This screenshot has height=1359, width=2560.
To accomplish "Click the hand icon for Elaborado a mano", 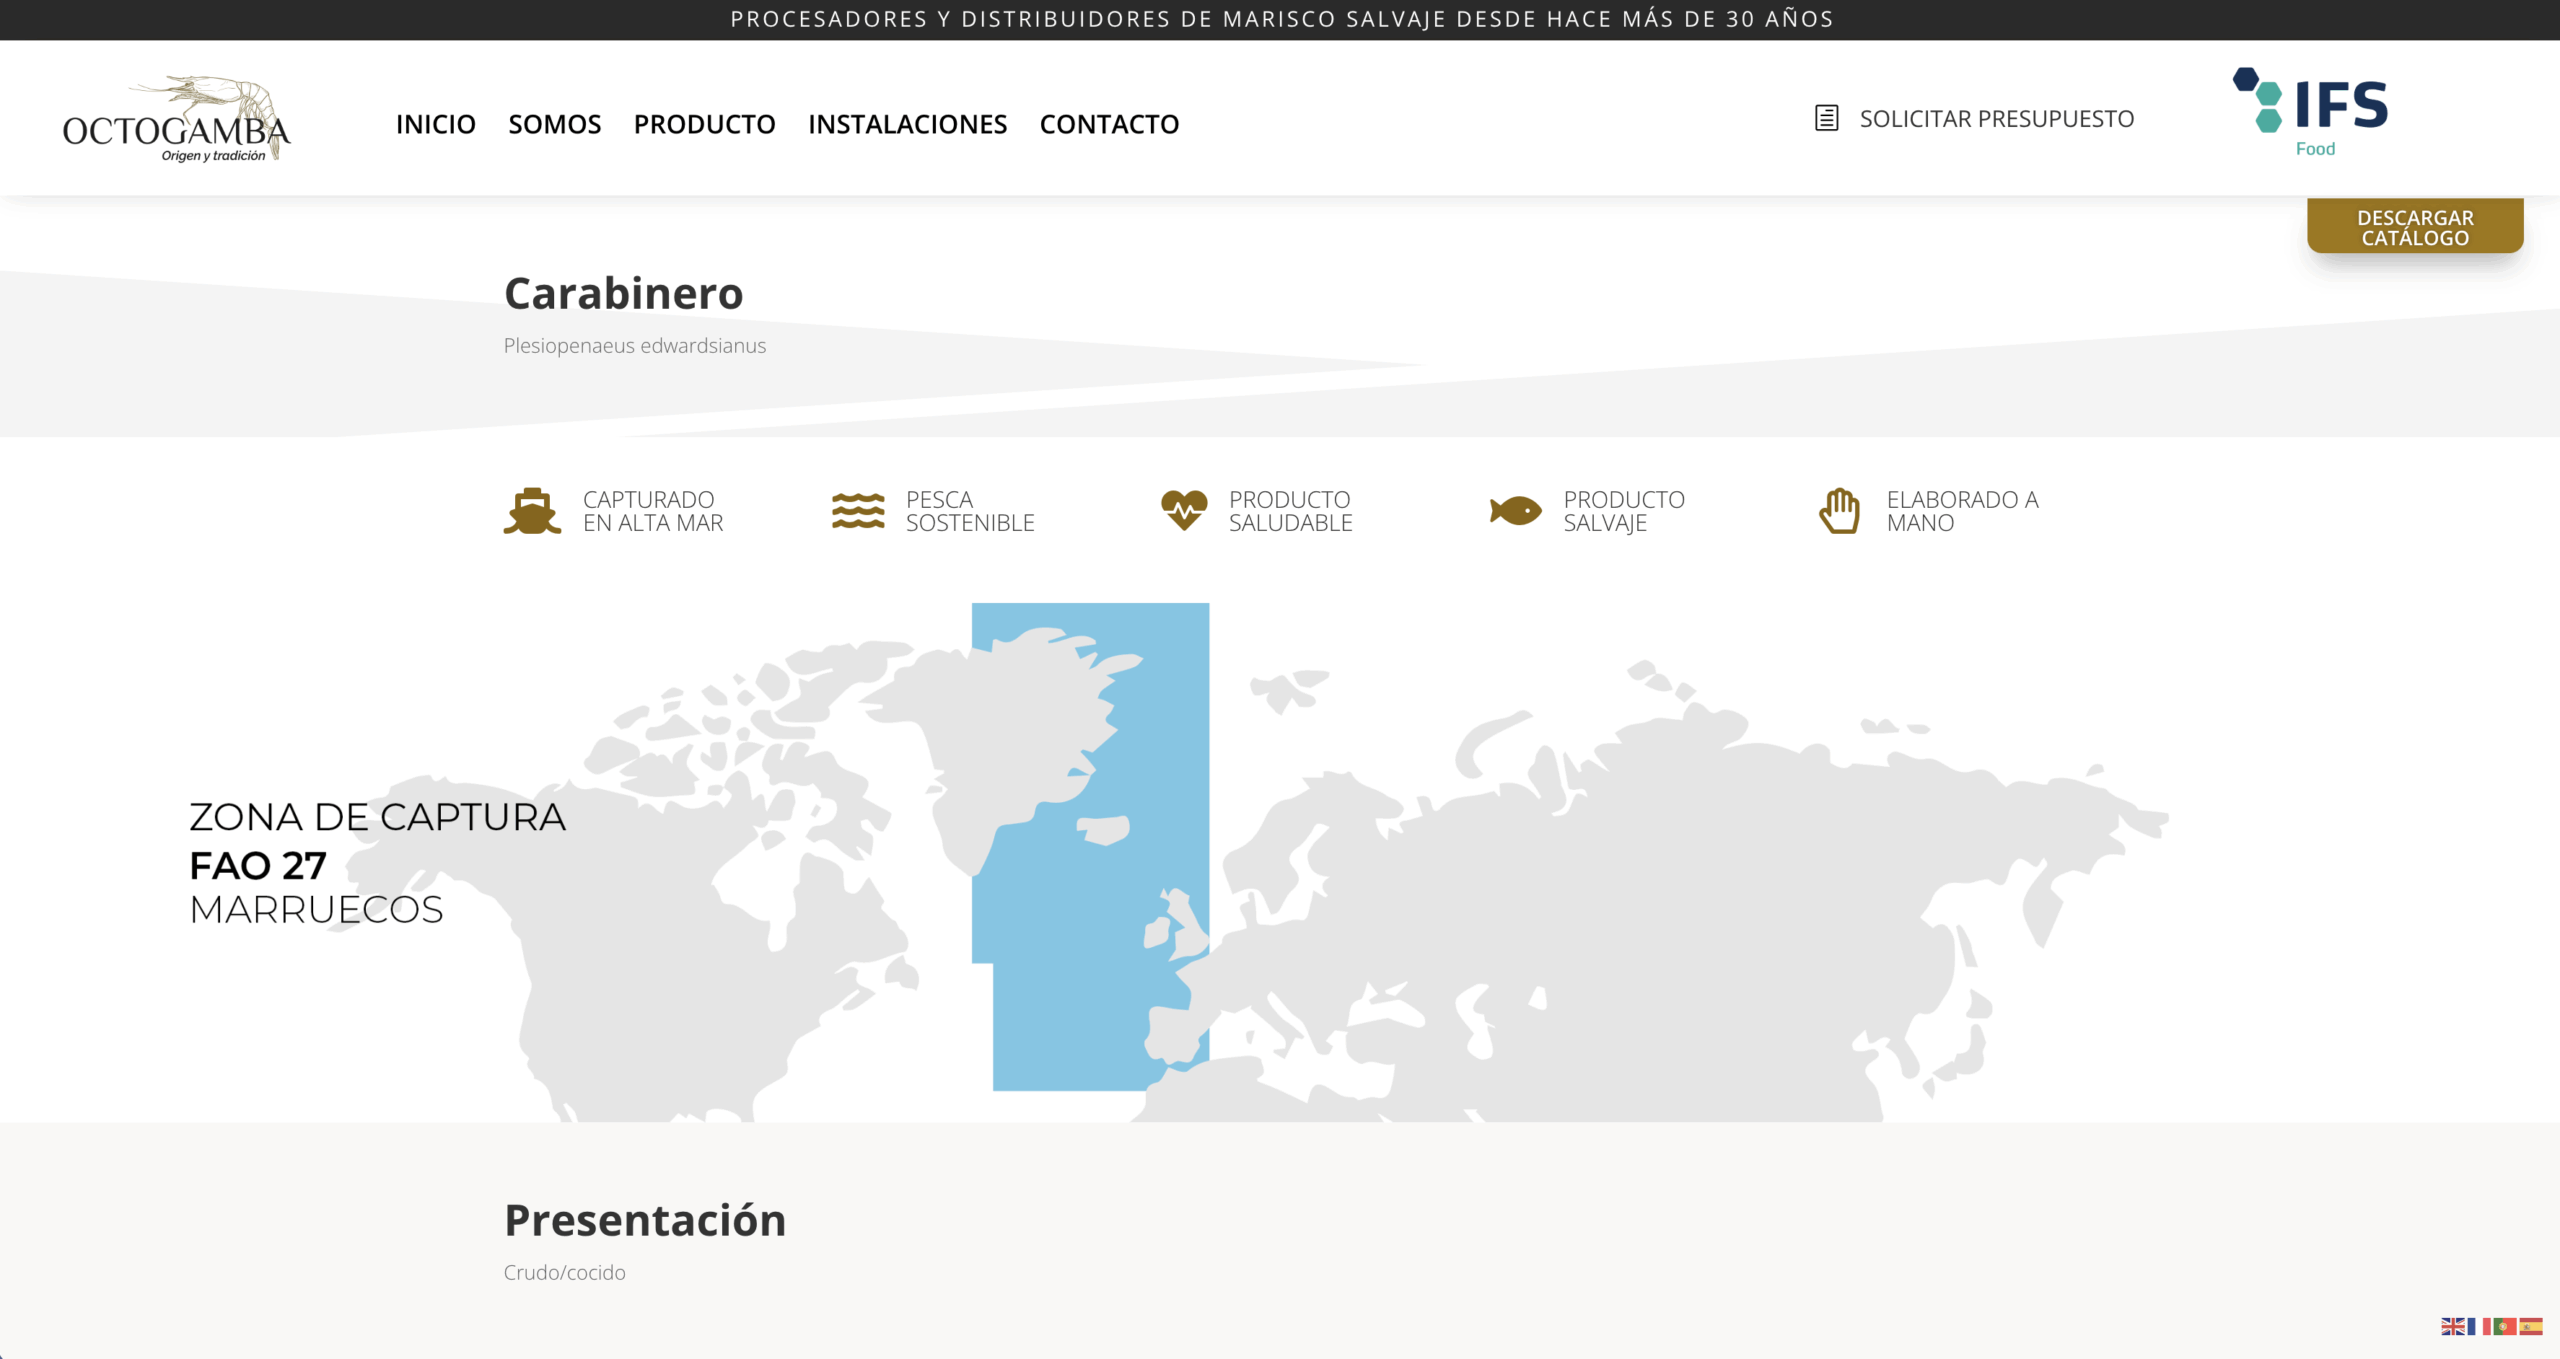I will tap(1839, 511).
